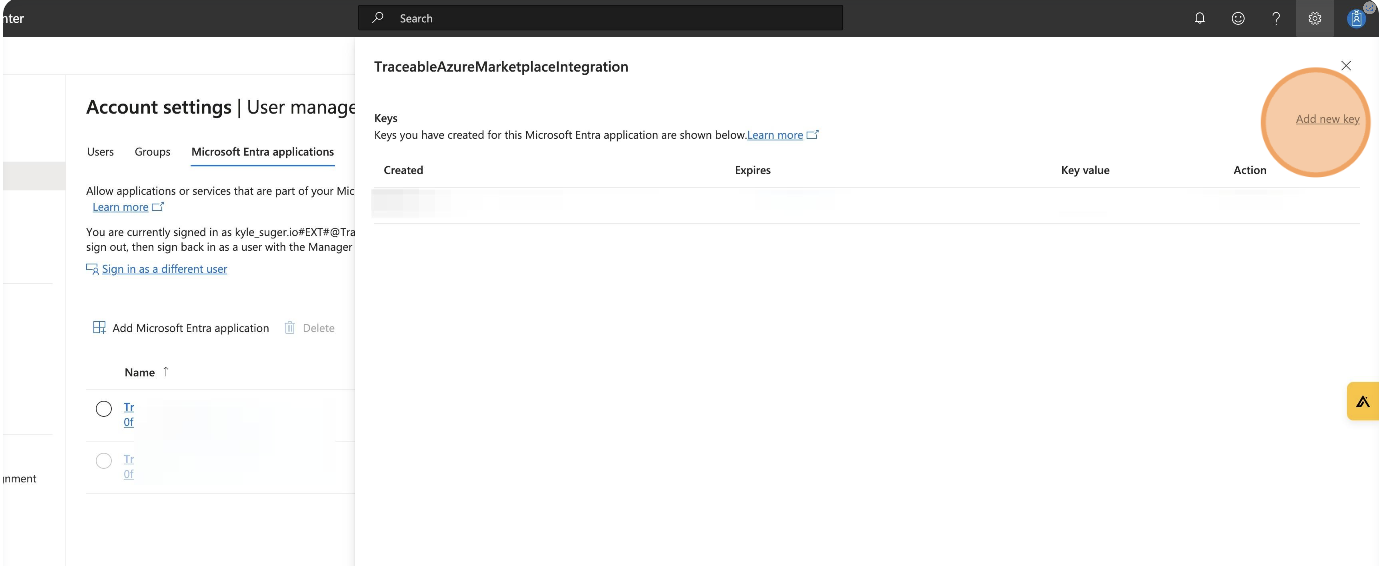Click the search magnifier icon
Screen dimensions: 1380x566
pos(378,18)
